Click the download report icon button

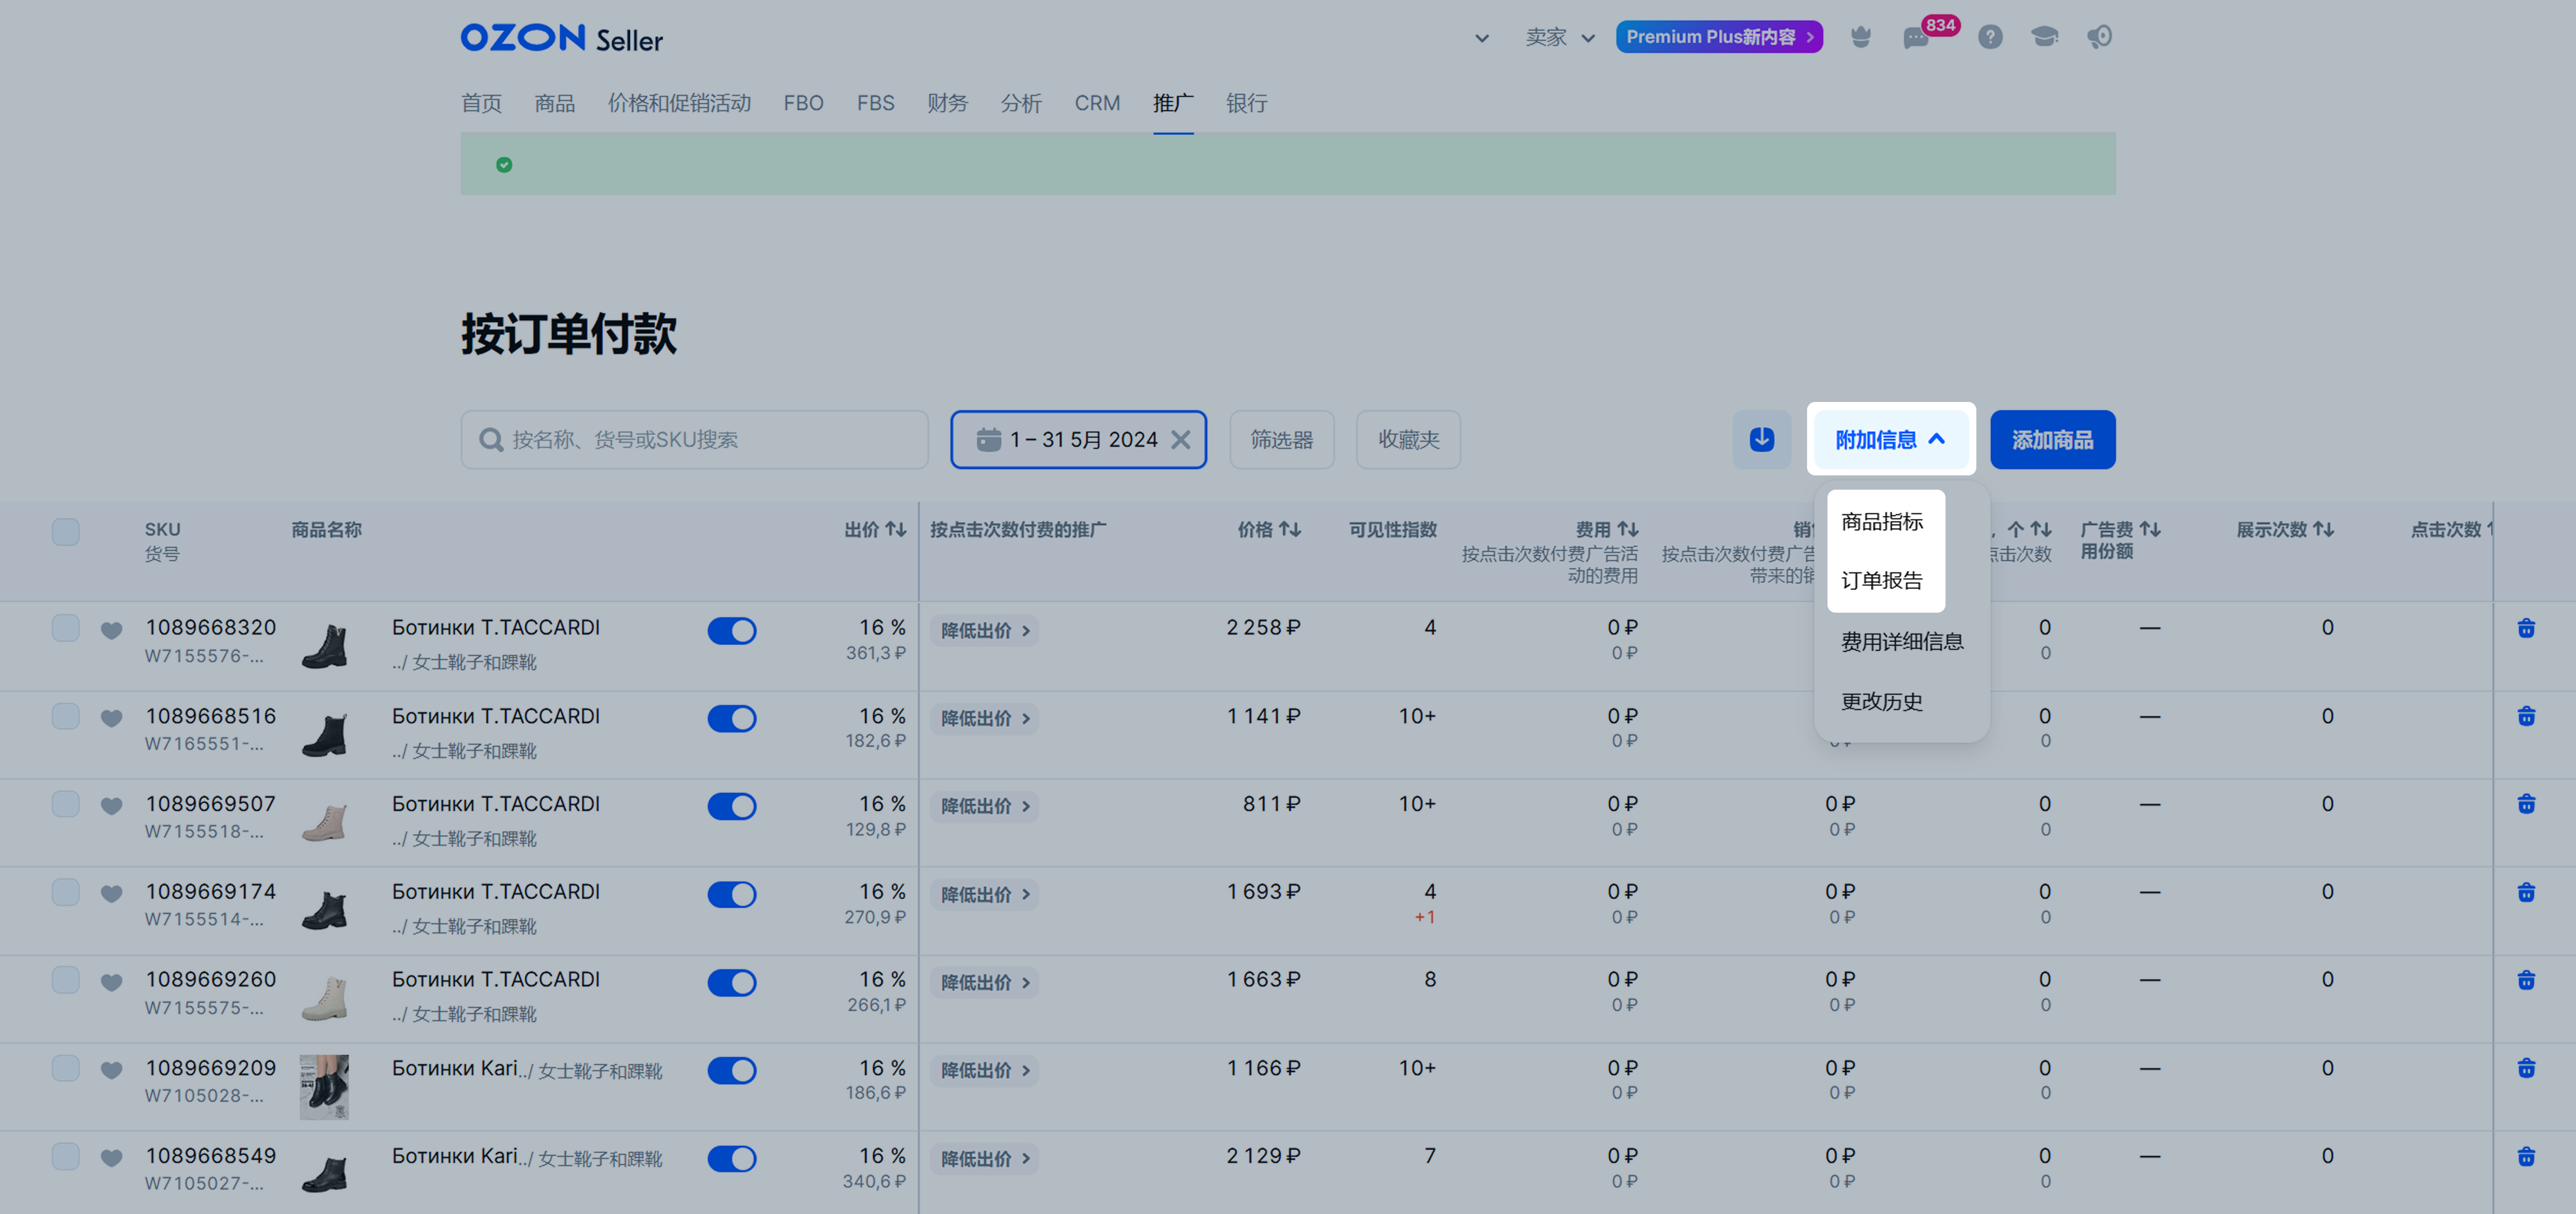[1761, 439]
